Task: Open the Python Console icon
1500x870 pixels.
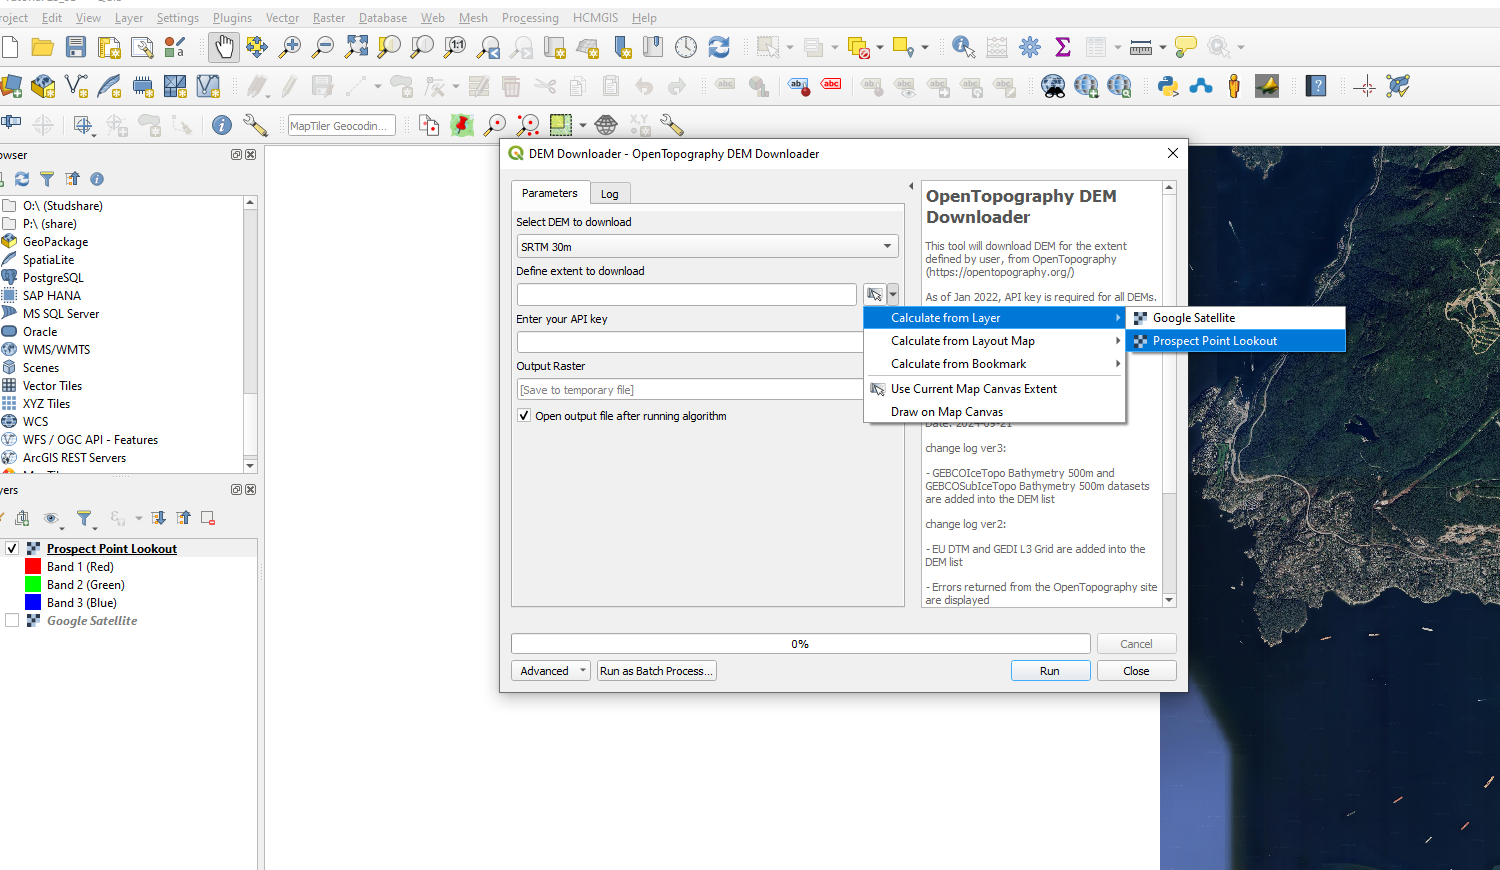Action: (1168, 87)
